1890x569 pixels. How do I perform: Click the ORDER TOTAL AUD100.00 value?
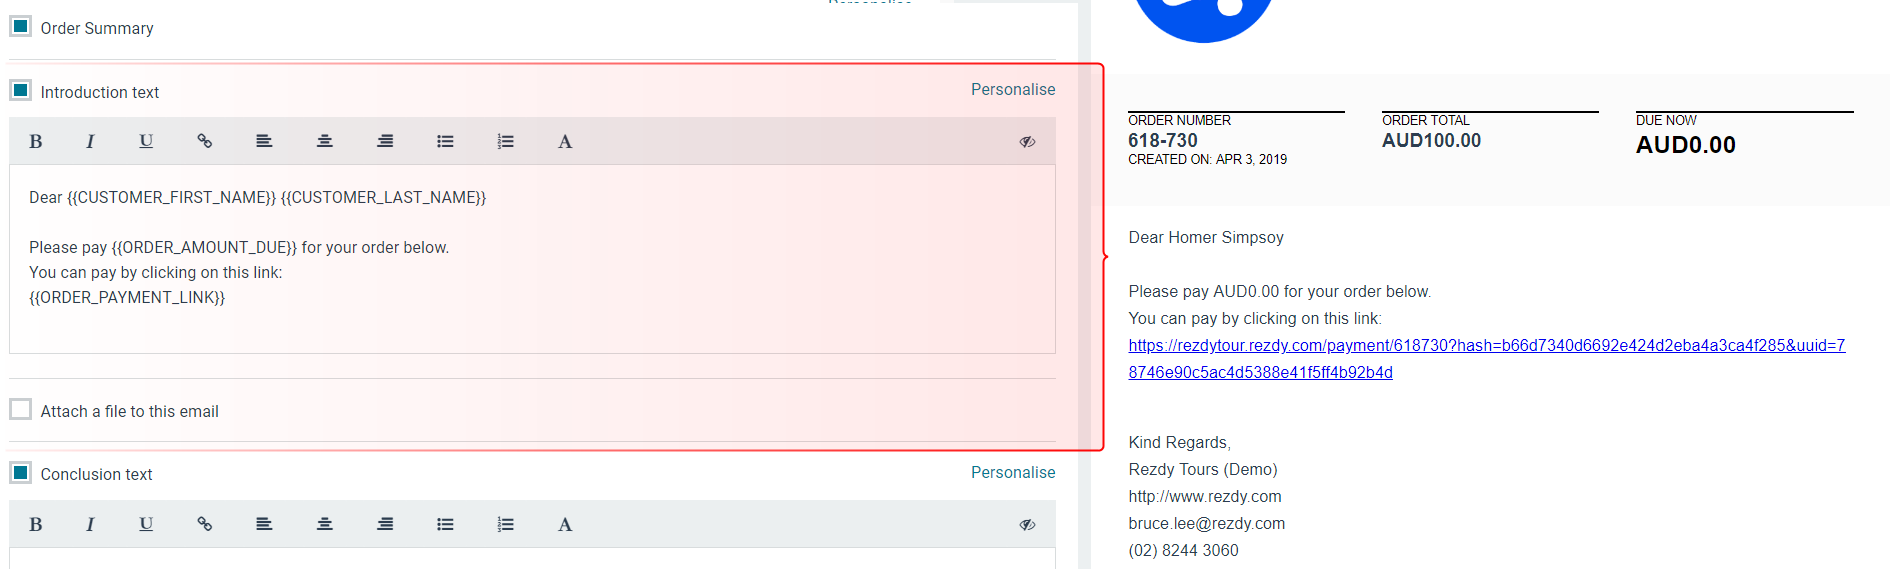click(x=1431, y=141)
